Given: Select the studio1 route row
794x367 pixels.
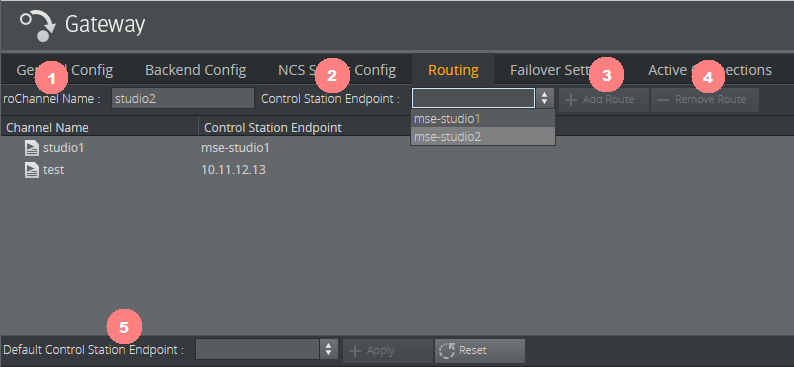Looking at the screenshot, I should (x=397, y=148).
